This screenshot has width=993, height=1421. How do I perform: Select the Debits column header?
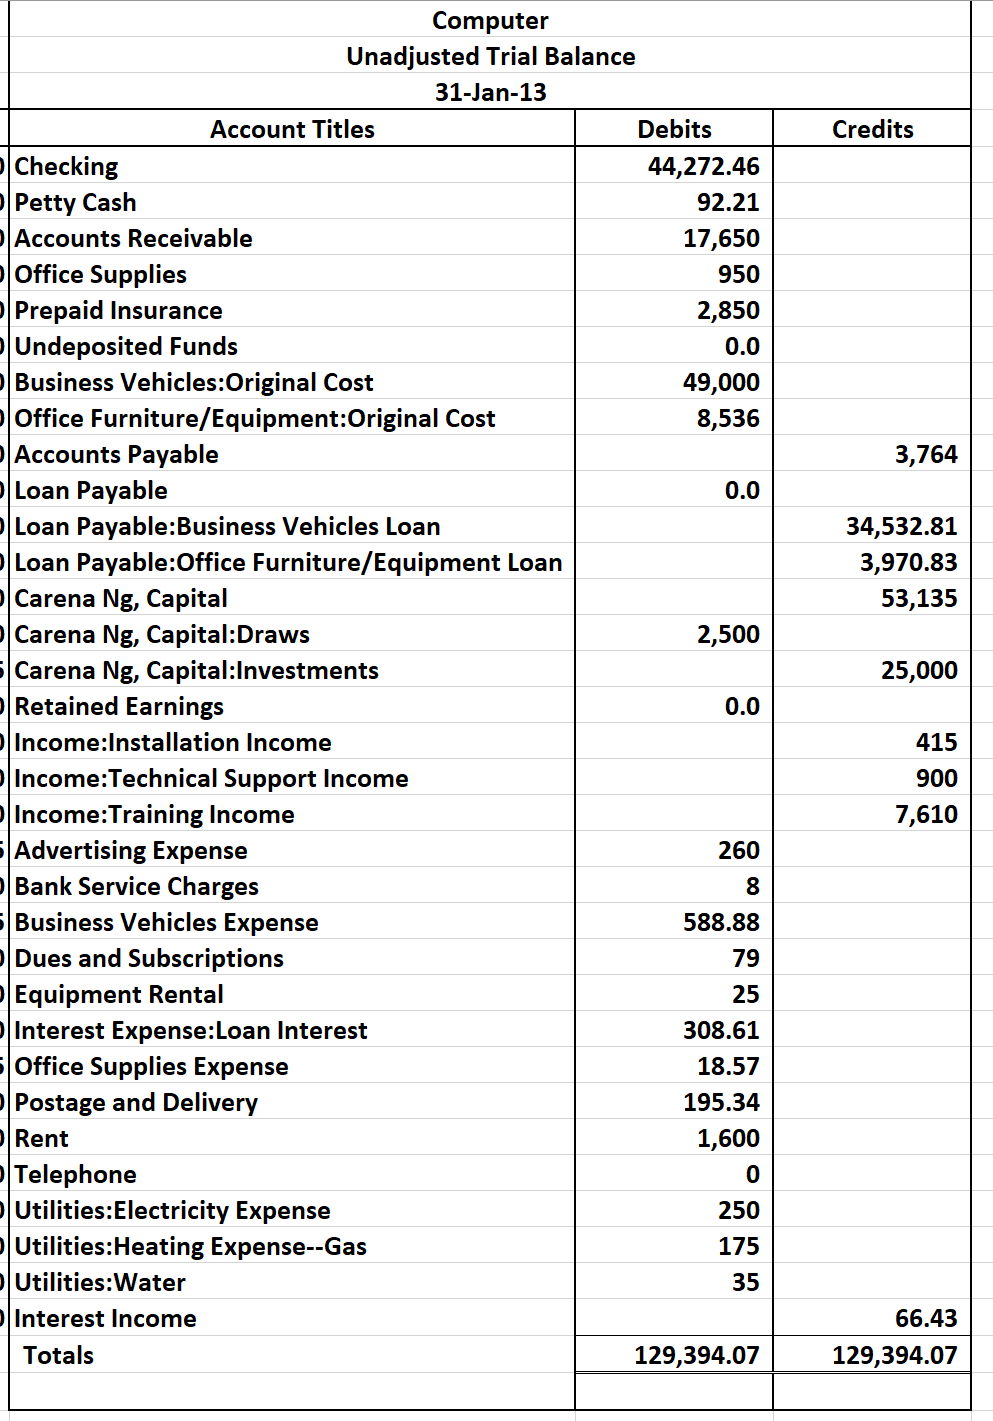tap(674, 128)
